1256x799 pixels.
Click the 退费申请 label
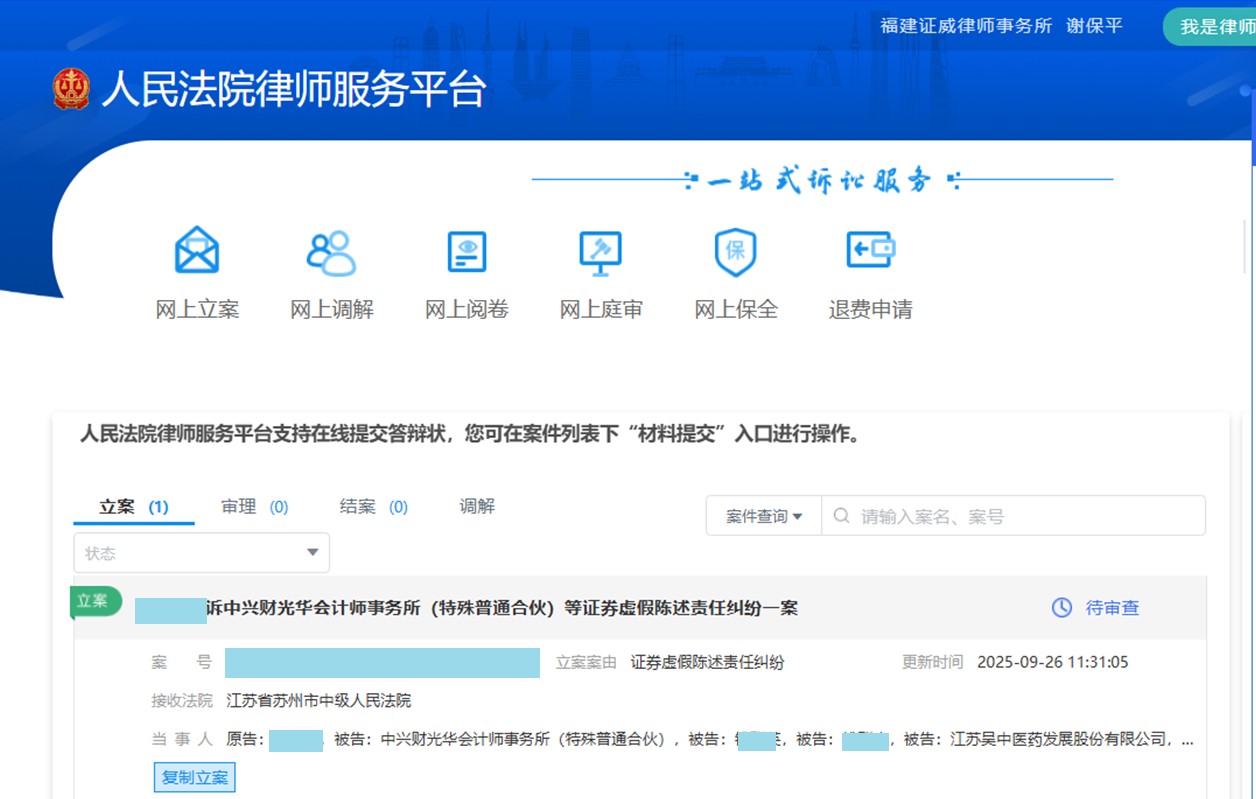(x=871, y=310)
